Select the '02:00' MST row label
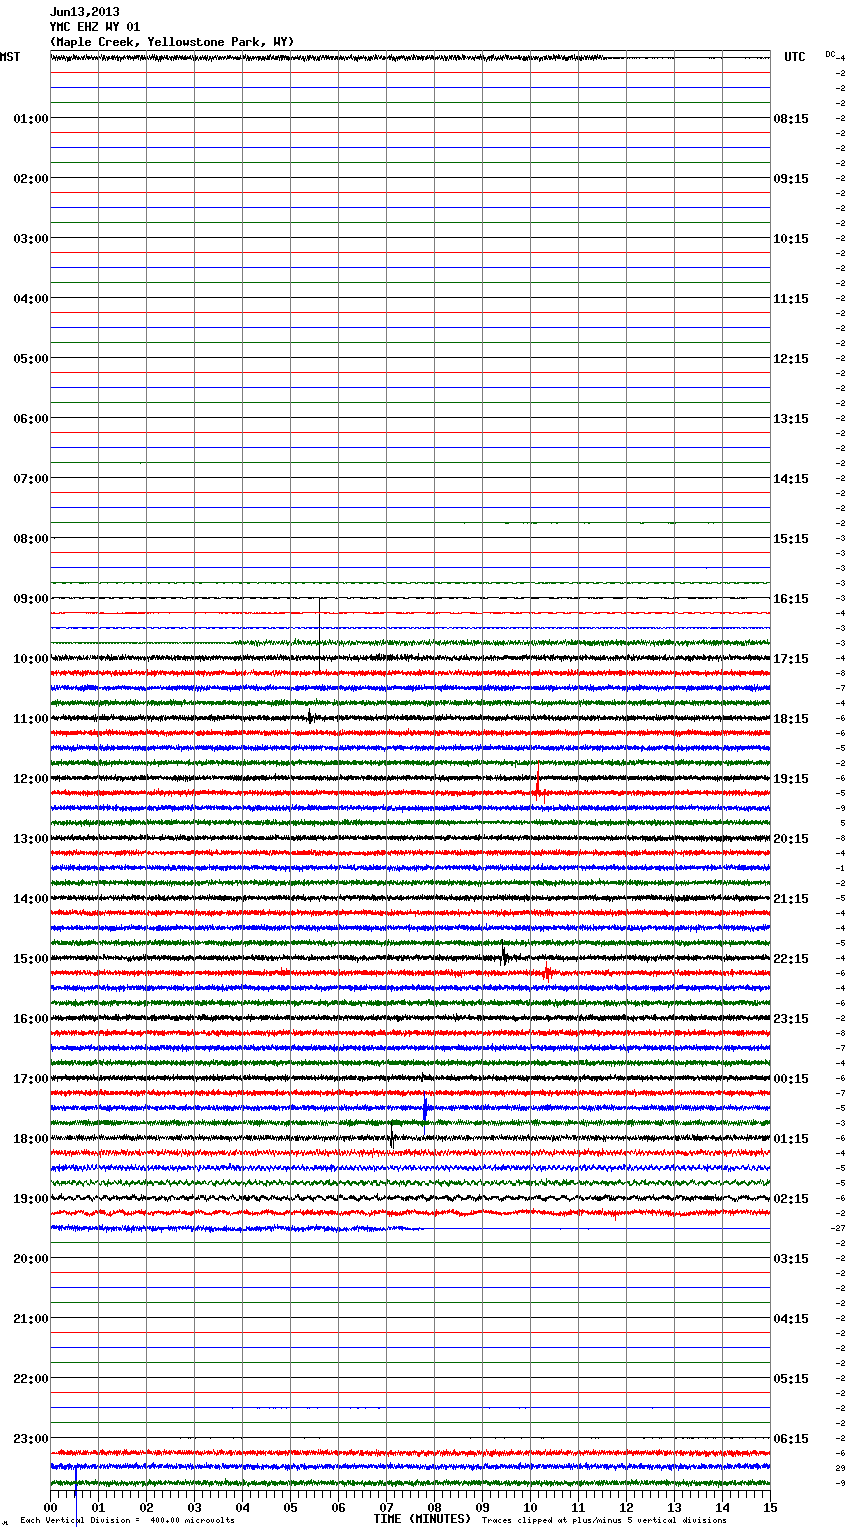The height and width of the screenshot is (1534, 850). pyautogui.click(x=30, y=179)
